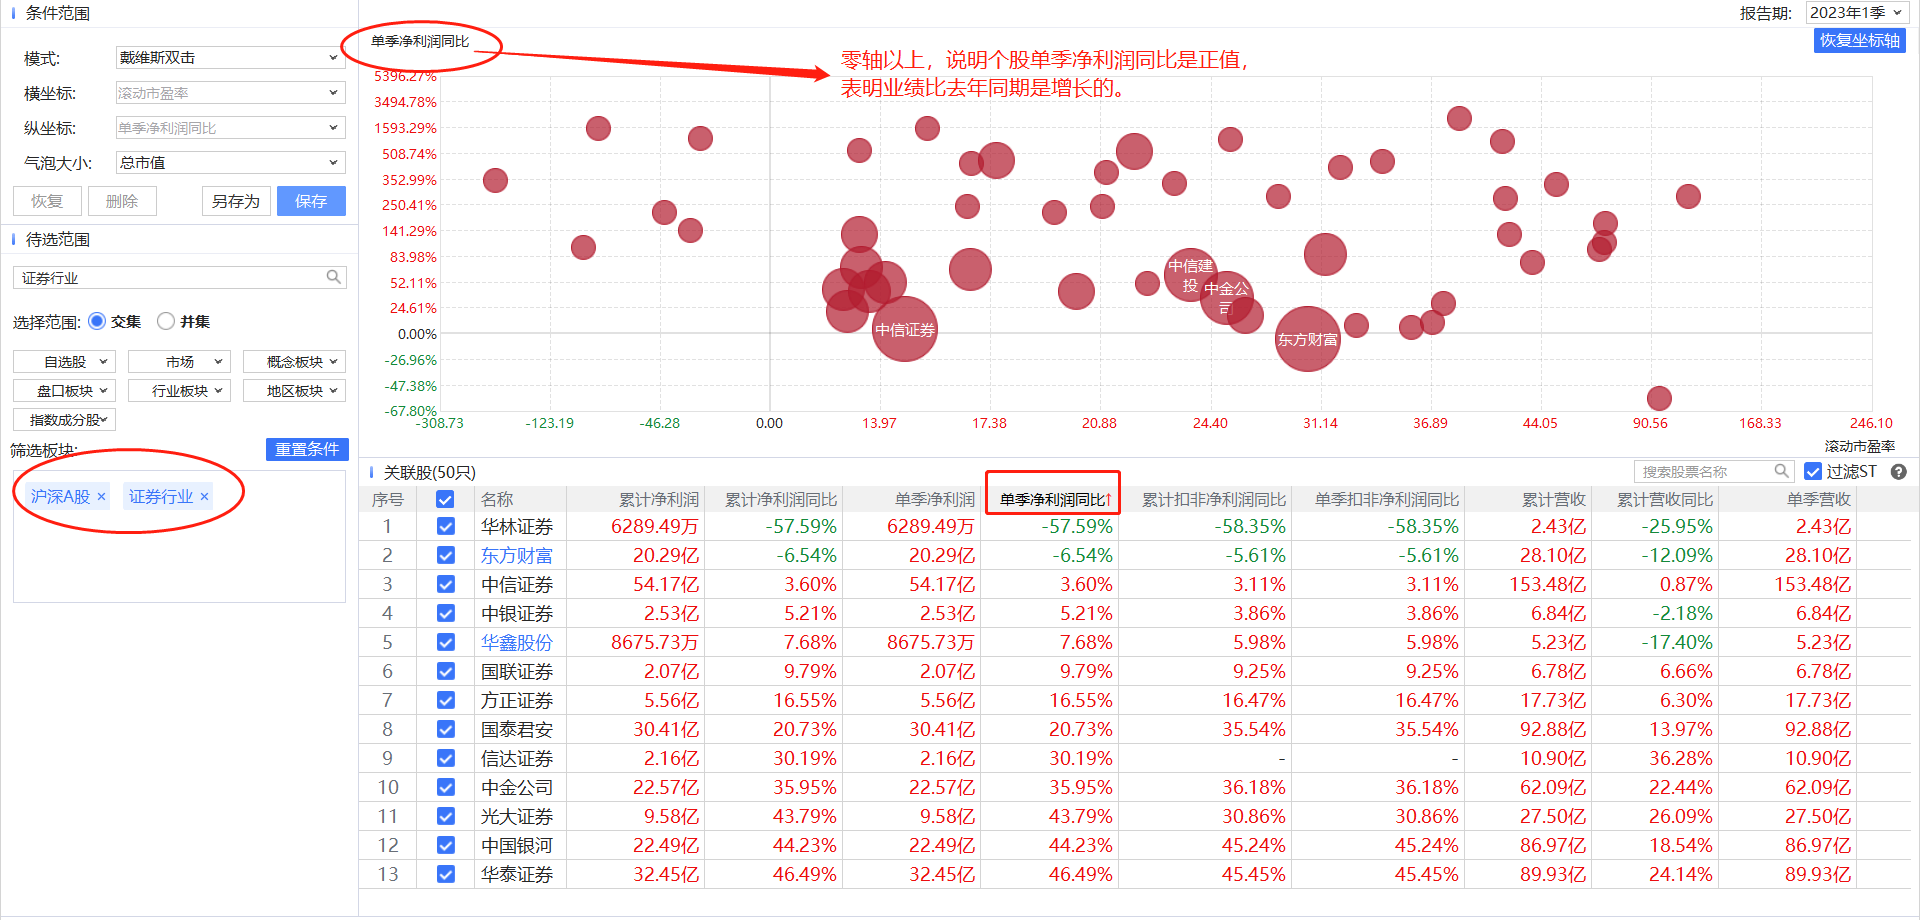Open the 报告期 dropdown 2023年1季
Screen dimensions: 1920x920
[x=1856, y=13]
